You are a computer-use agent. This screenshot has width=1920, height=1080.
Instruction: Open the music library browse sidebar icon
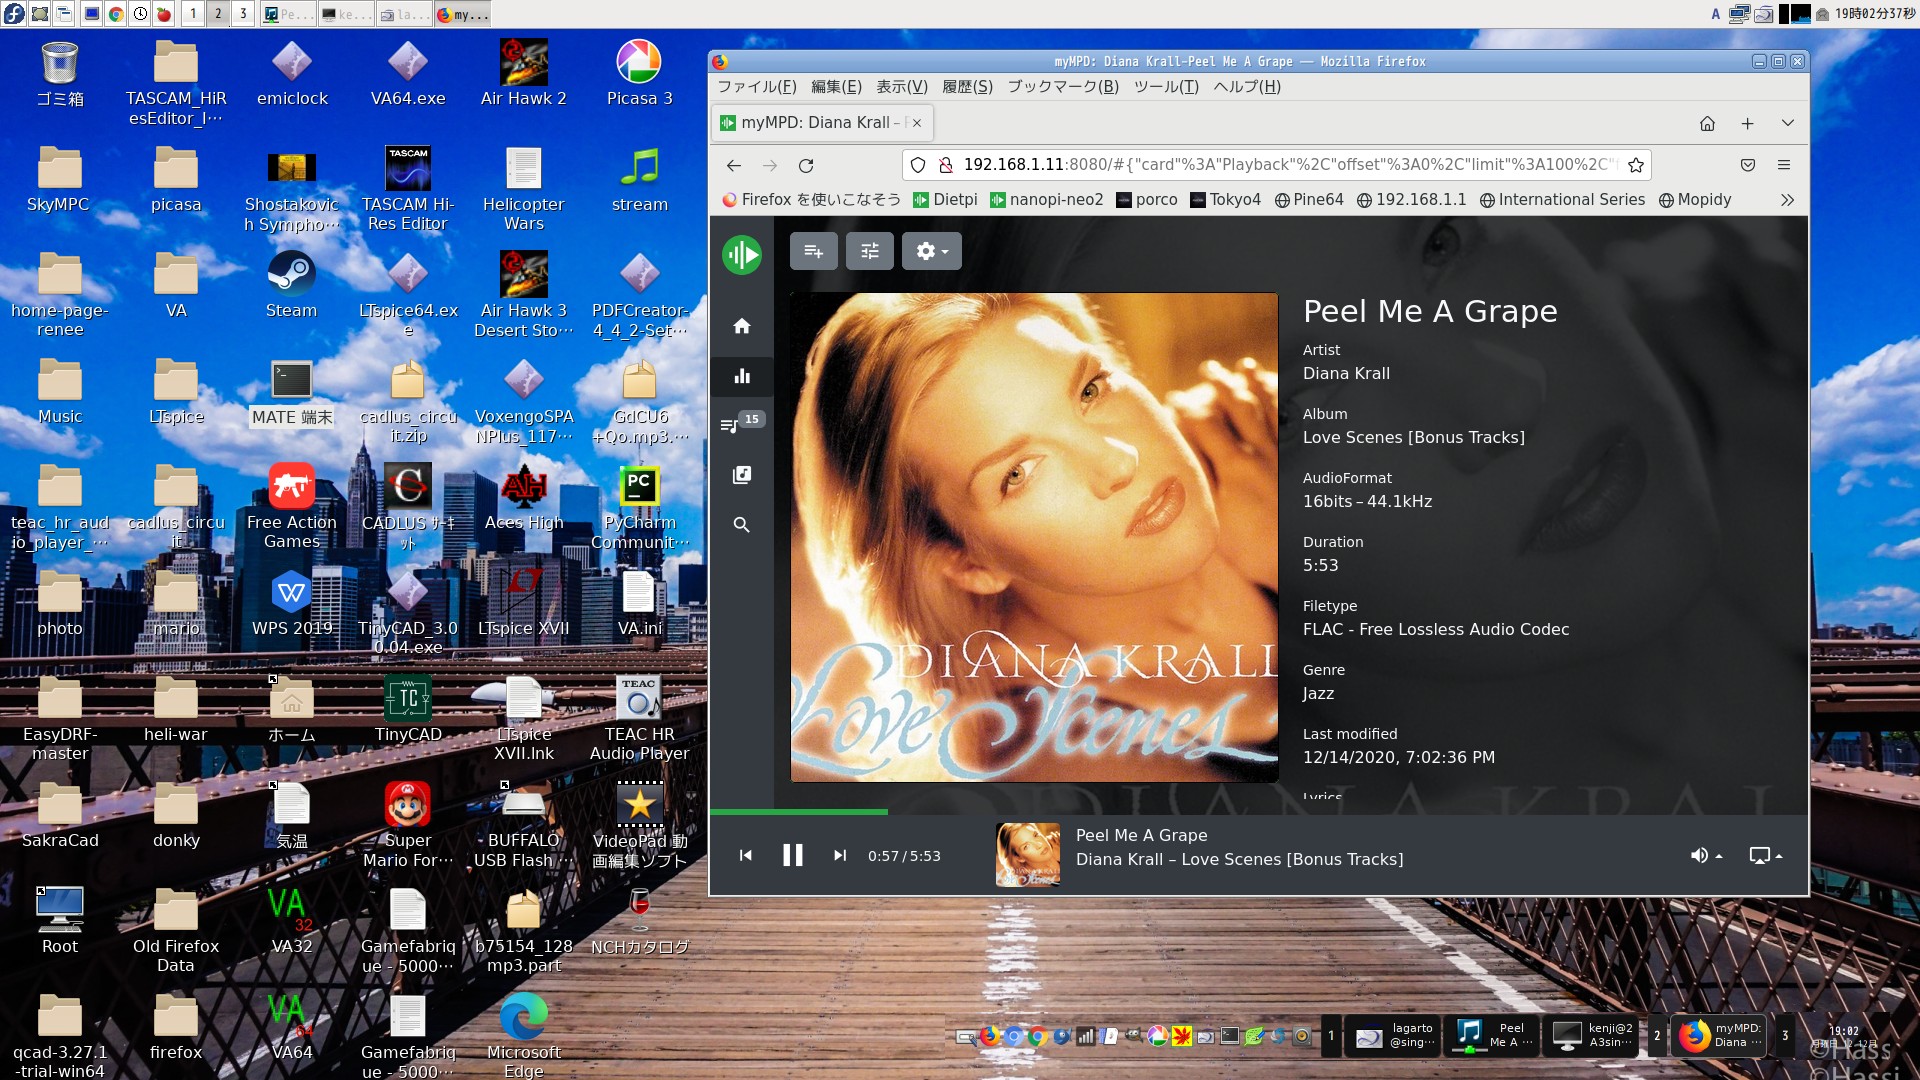(x=741, y=475)
